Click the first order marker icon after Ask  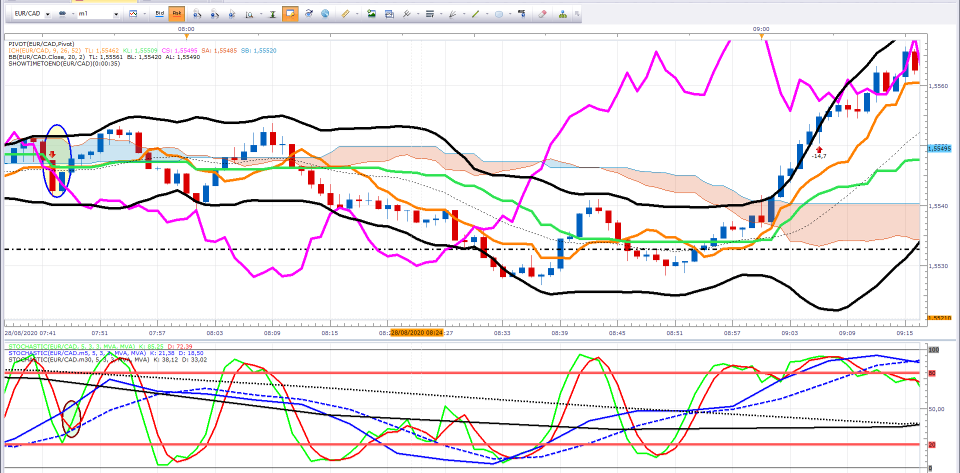(197, 13)
